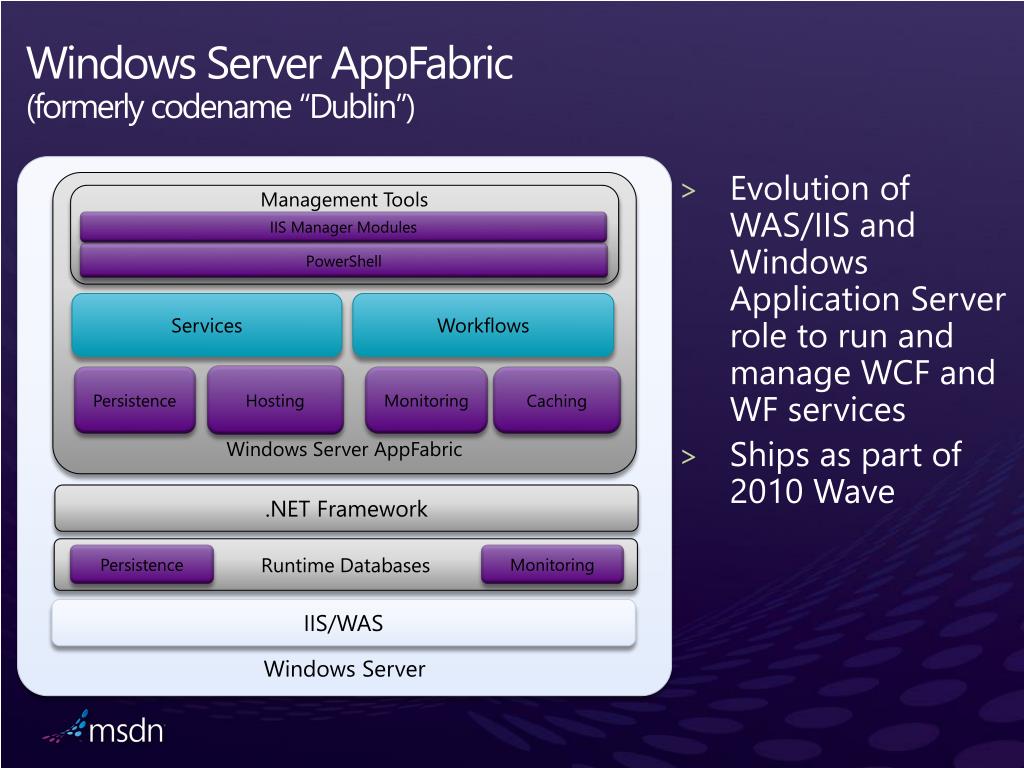Click the text Ships as part of 2010 Wave

point(846,473)
